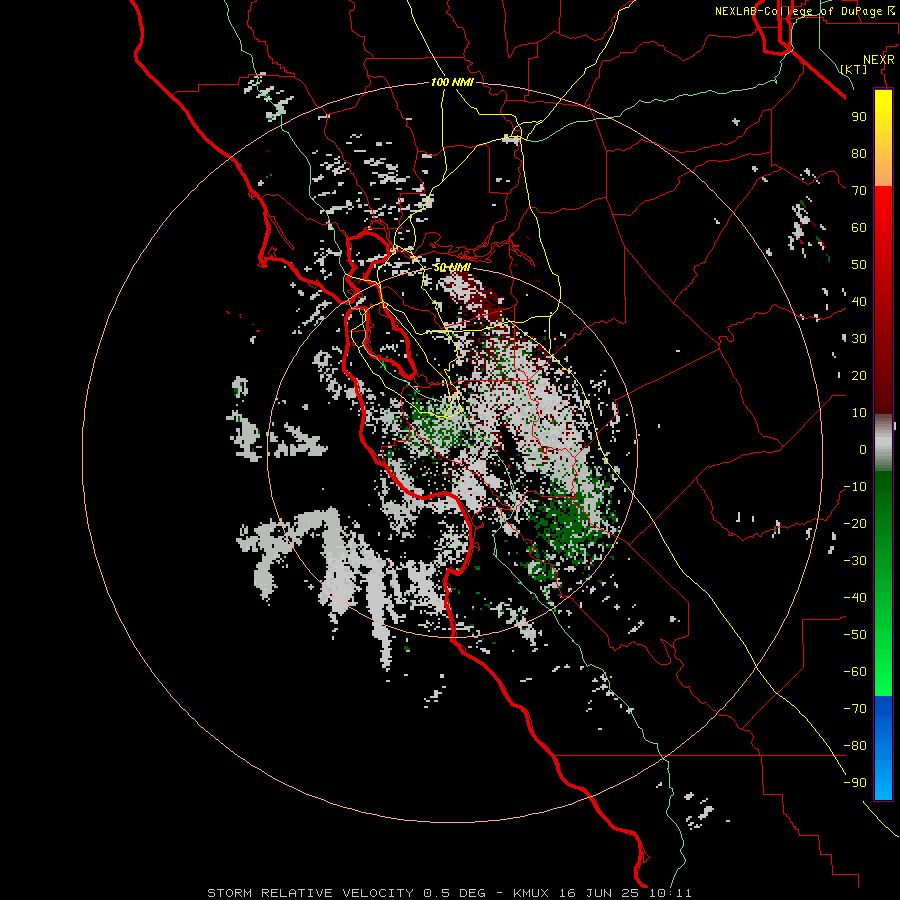The height and width of the screenshot is (900, 900).
Task: Click the 70 velocity scale label
Action: pyautogui.click(x=859, y=191)
